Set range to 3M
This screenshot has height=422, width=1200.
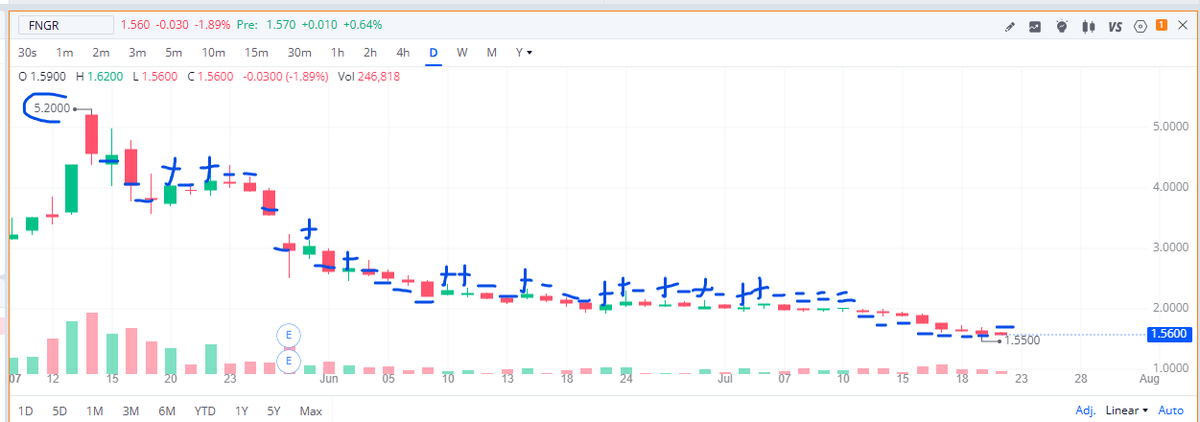pos(130,411)
